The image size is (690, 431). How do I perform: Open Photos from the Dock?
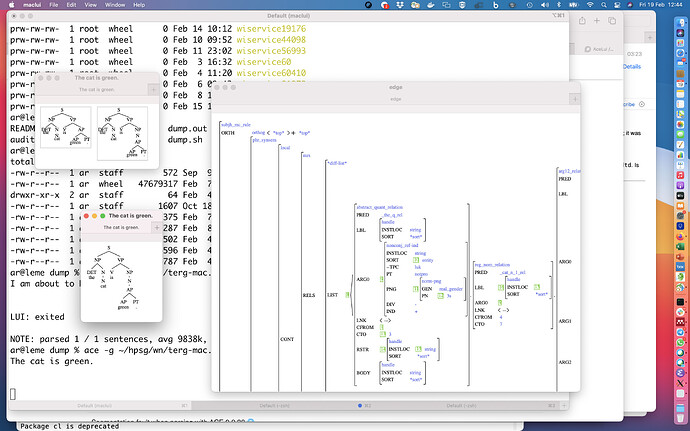coord(680,124)
